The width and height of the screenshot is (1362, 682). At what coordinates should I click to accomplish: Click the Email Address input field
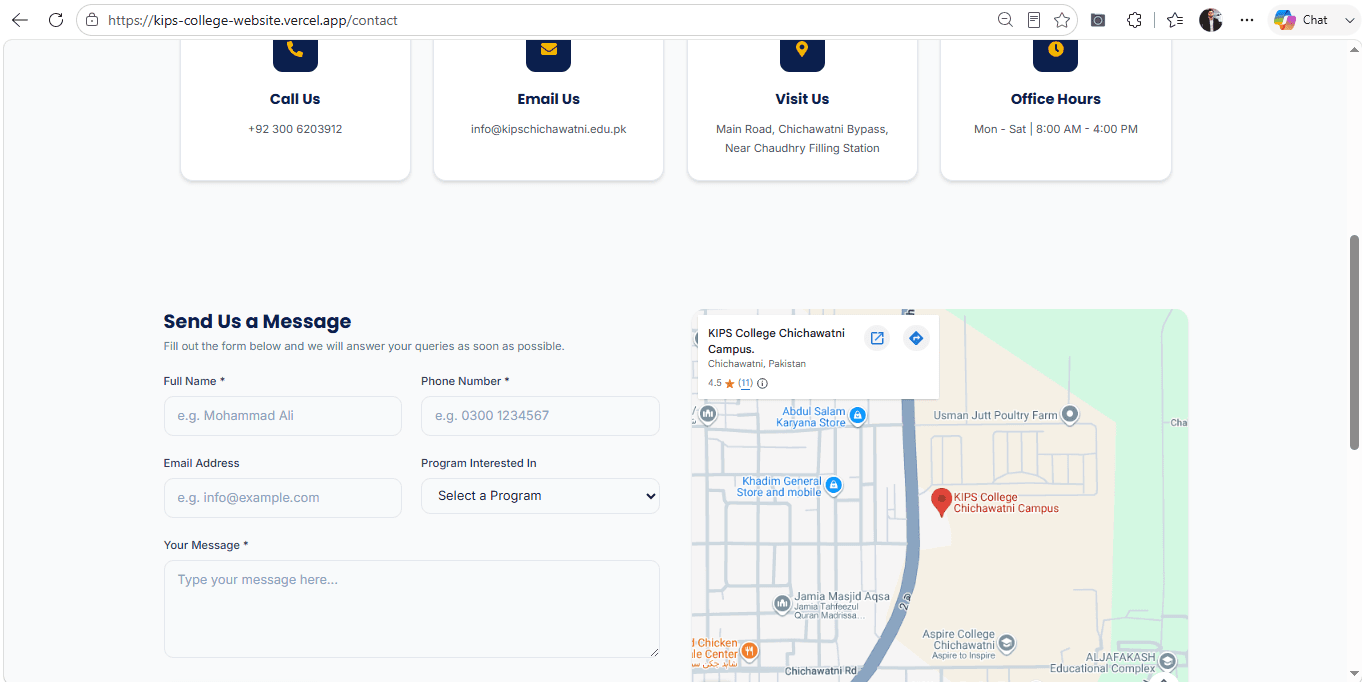[x=283, y=498]
